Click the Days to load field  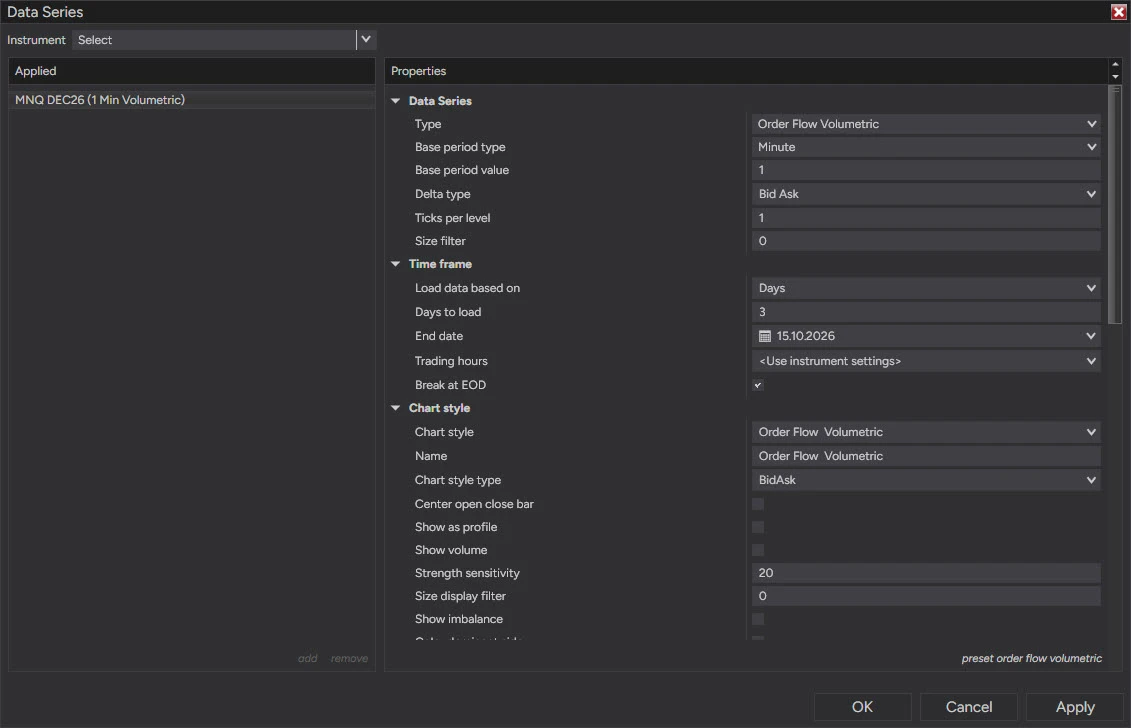(x=926, y=312)
